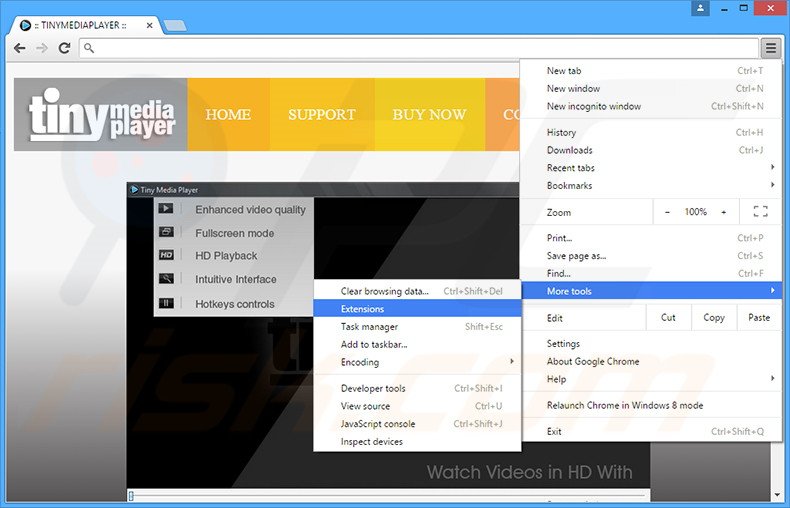The image size is (790, 508).
Task: Select View source in submenu
Action: point(417,406)
